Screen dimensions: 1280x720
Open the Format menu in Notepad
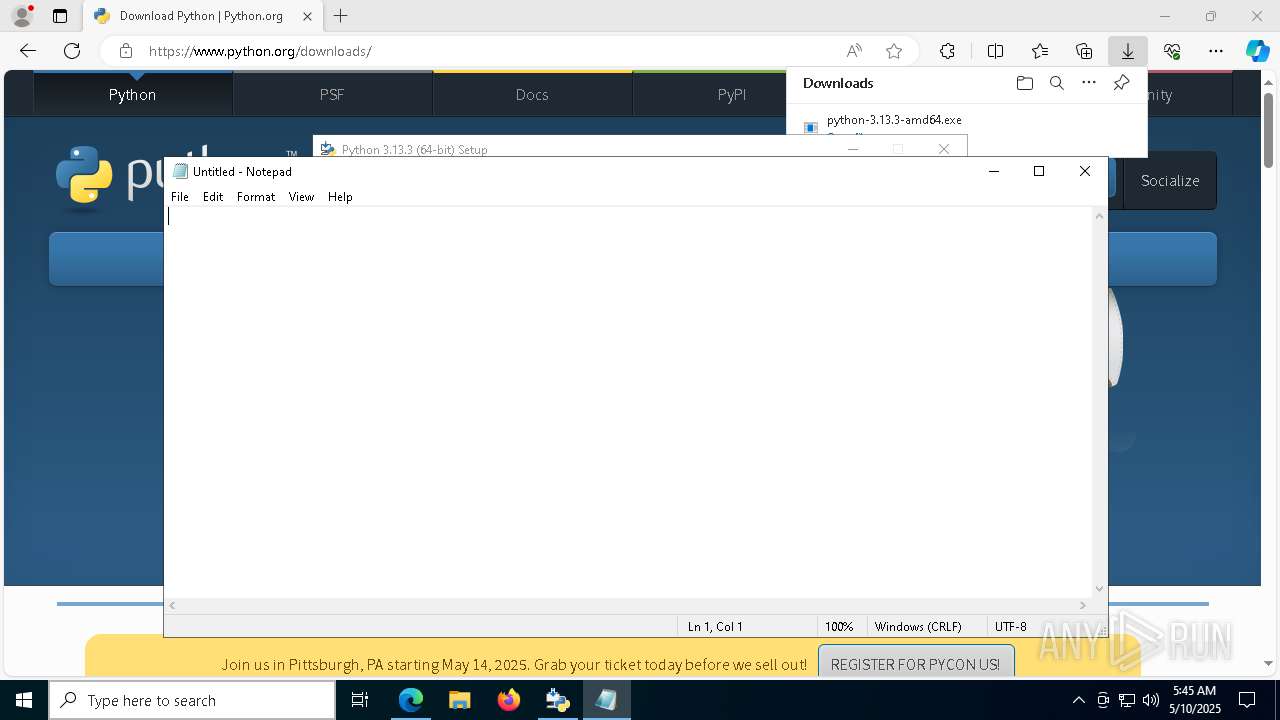tap(256, 197)
